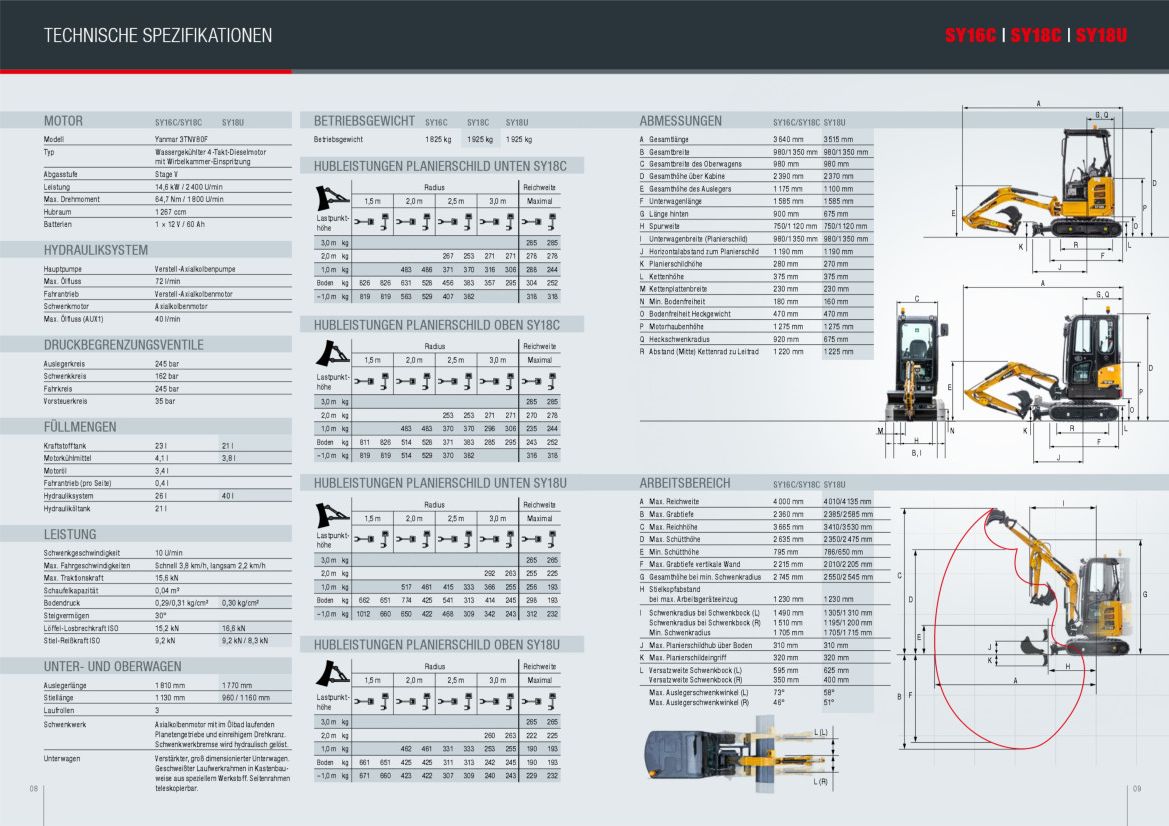Click the red SY18C model name in header

(1036, 35)
